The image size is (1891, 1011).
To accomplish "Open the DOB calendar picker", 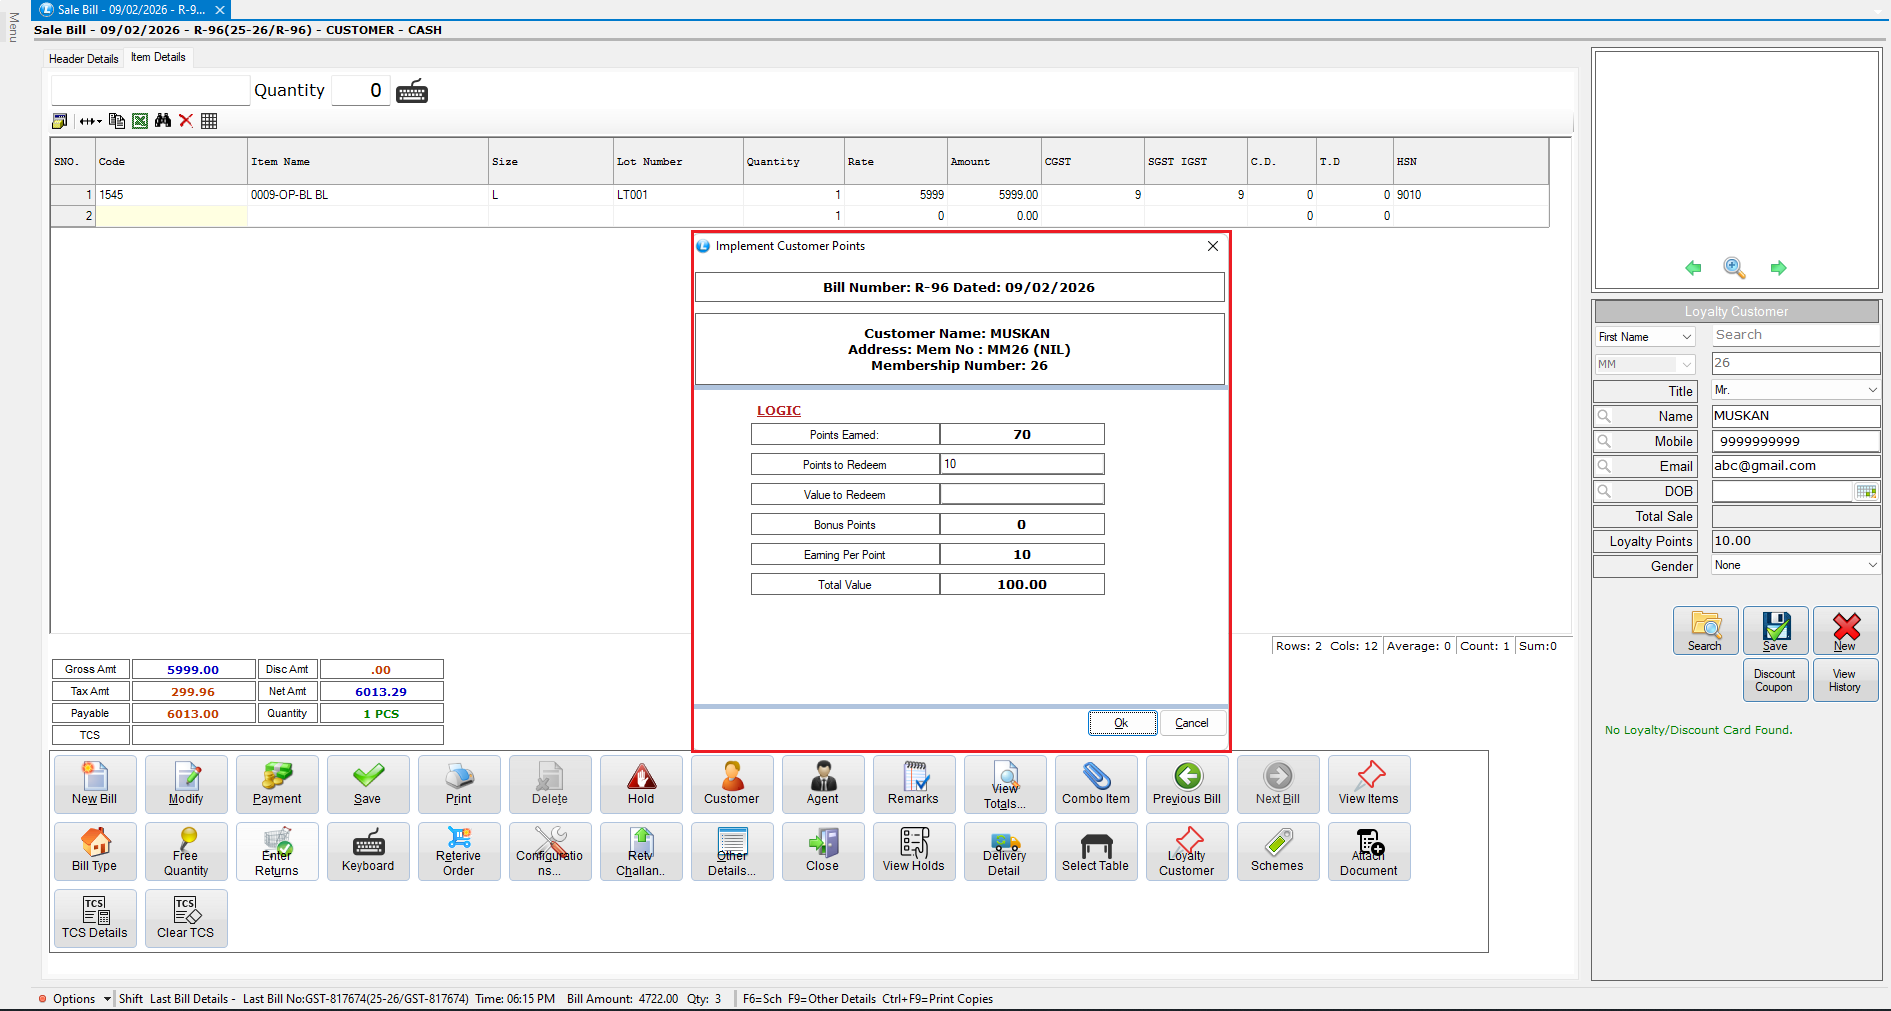I will click(1866, 491).
